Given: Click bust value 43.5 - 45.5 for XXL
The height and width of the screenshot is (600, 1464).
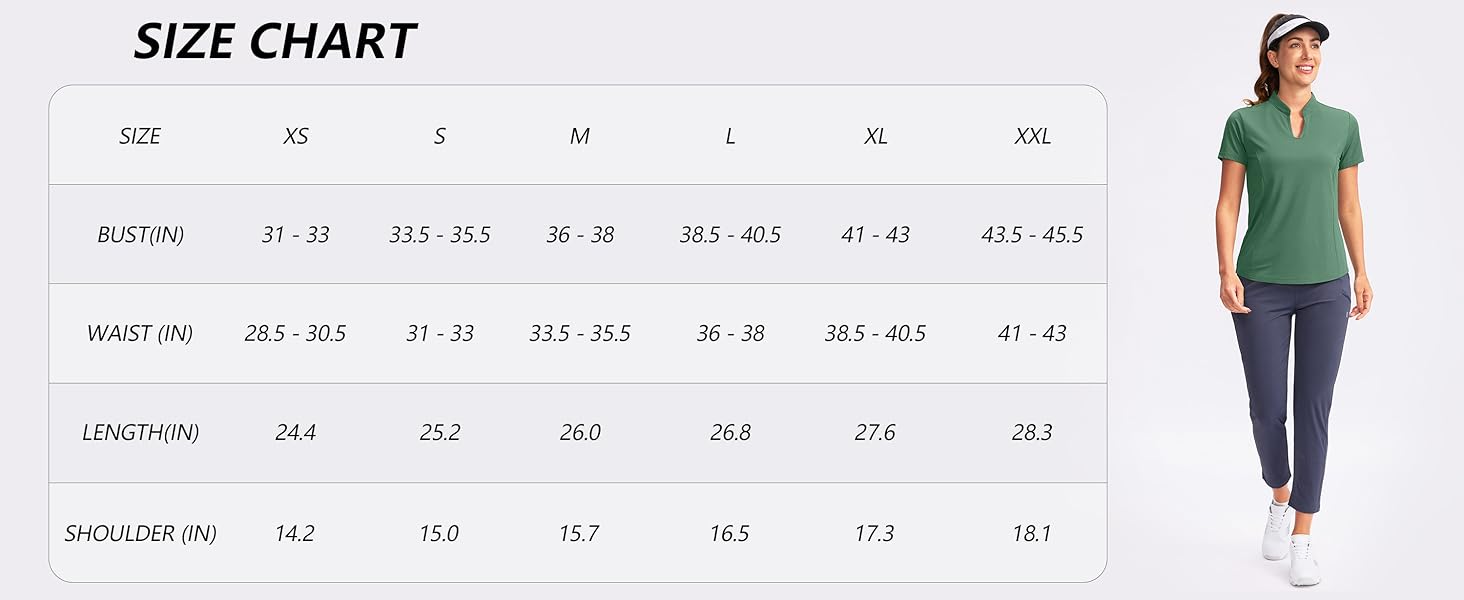Looking at the screenshot, I should pos(1032,235).
